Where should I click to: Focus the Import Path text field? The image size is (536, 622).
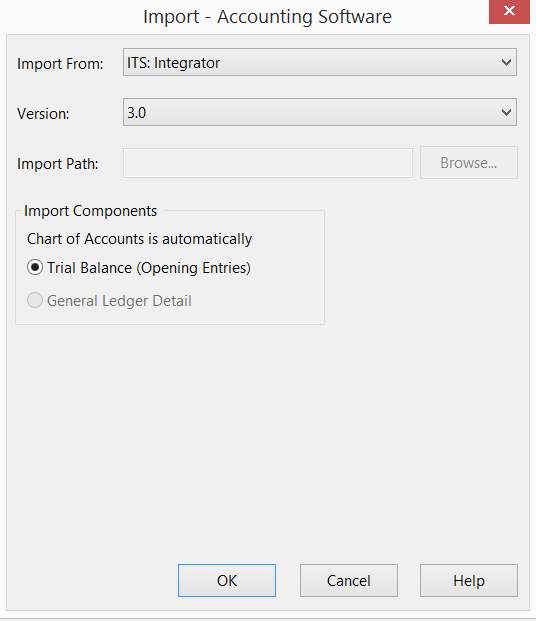[268, 163]
